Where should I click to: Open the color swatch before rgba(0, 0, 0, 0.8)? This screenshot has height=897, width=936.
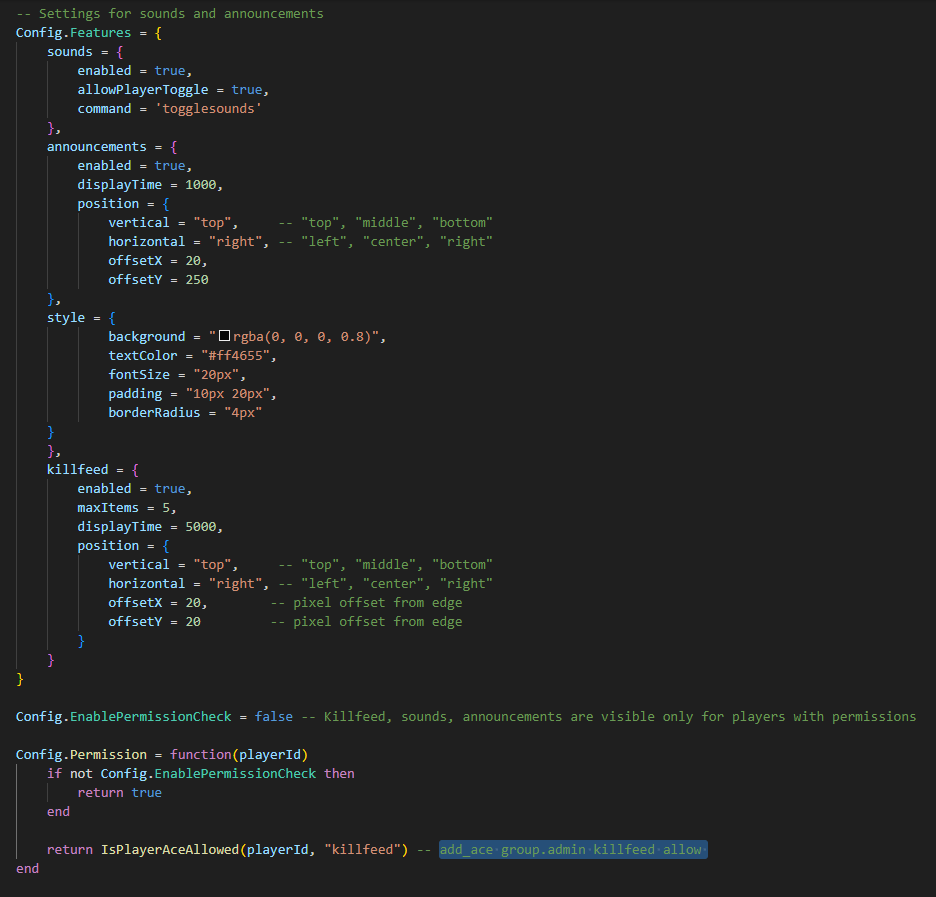click(x=224, y=336)
